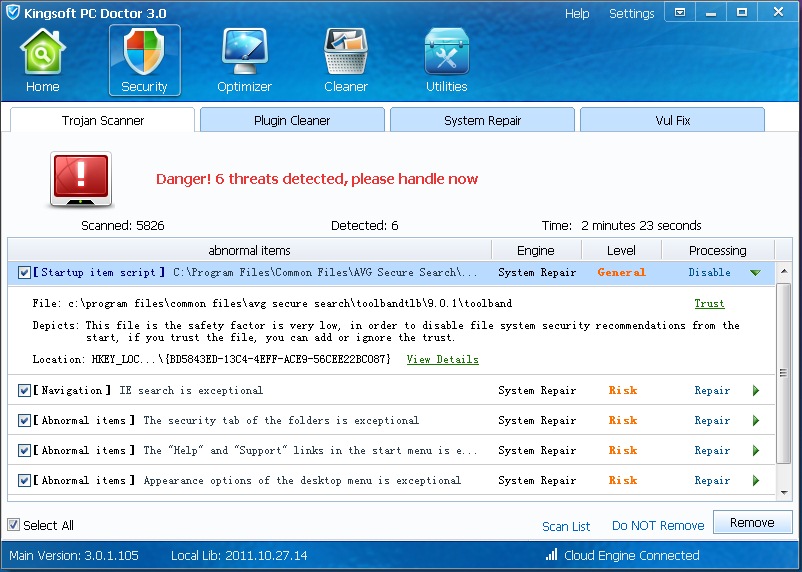Open the Settings menu

[632, 14]
